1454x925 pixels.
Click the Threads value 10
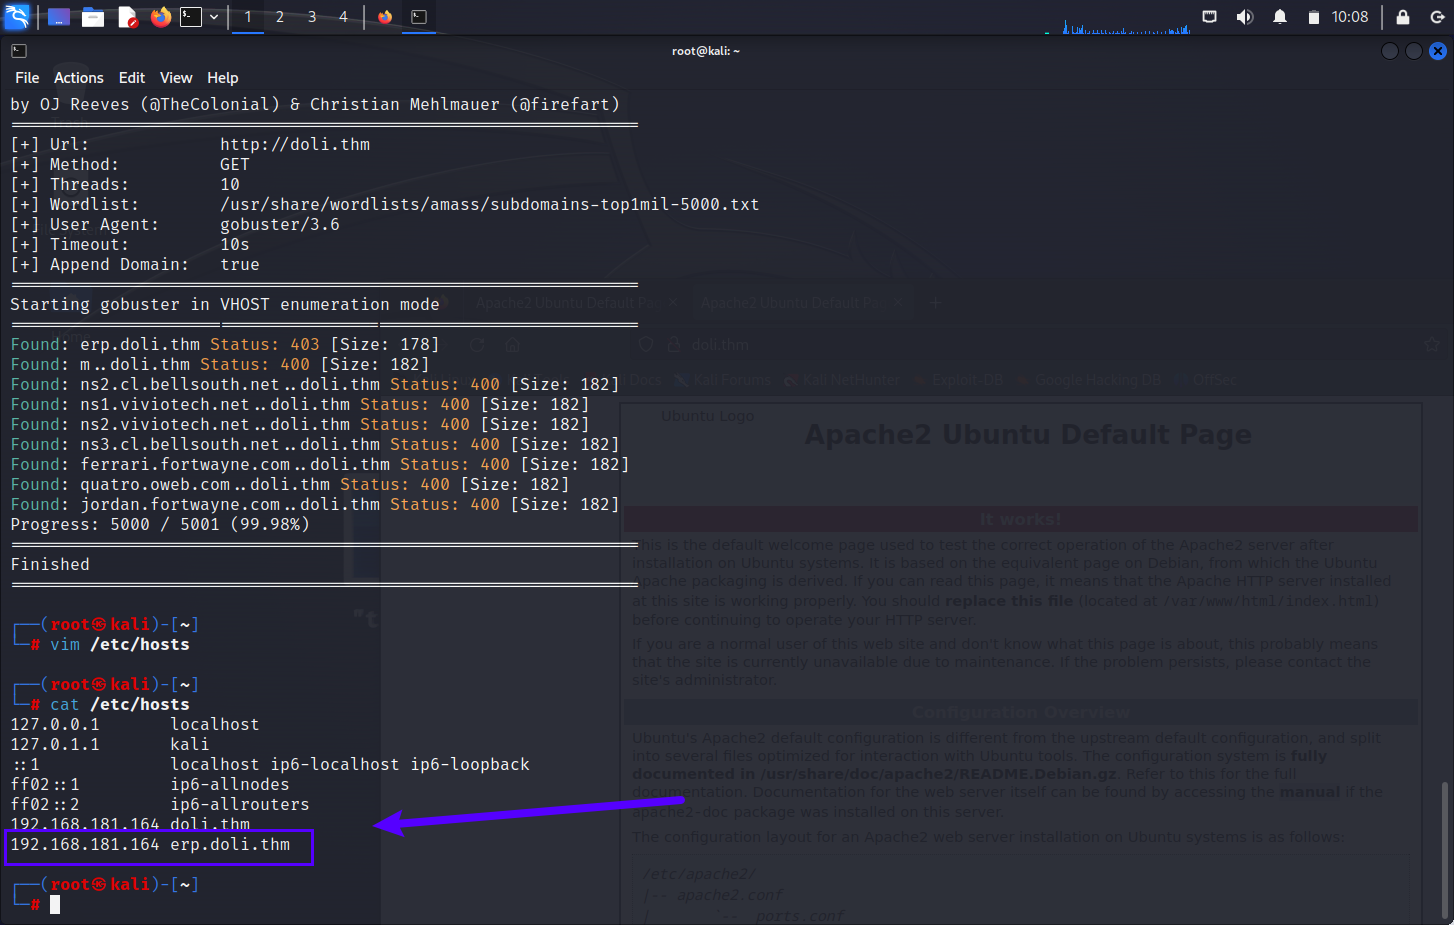(x=230, y=184)
